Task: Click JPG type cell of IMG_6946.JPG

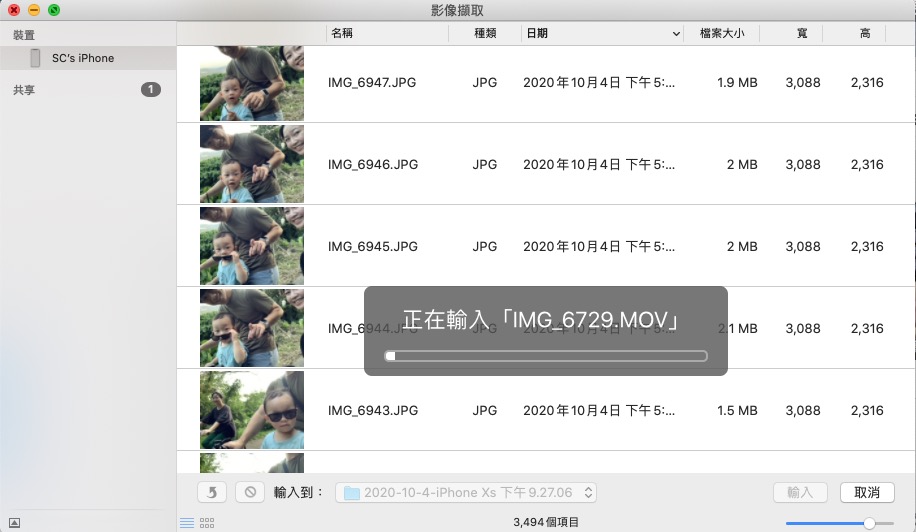Action: (x=484, y=165)
